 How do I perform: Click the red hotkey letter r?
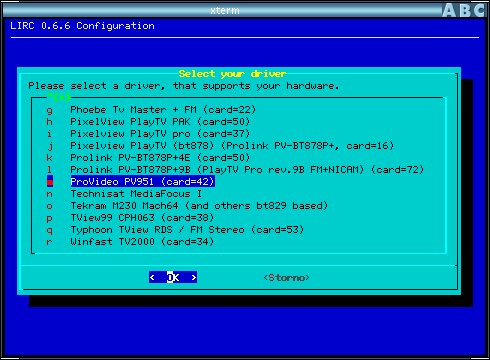[x=50, y=242]
